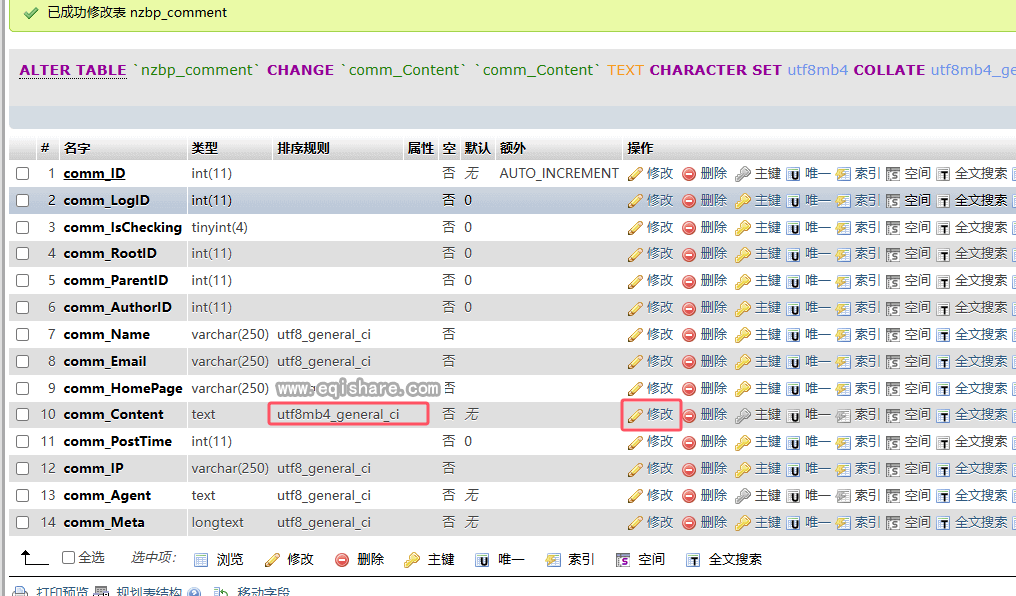
Task: Click the bottom toolbar delete icon
Action: (x=342, y=560)
